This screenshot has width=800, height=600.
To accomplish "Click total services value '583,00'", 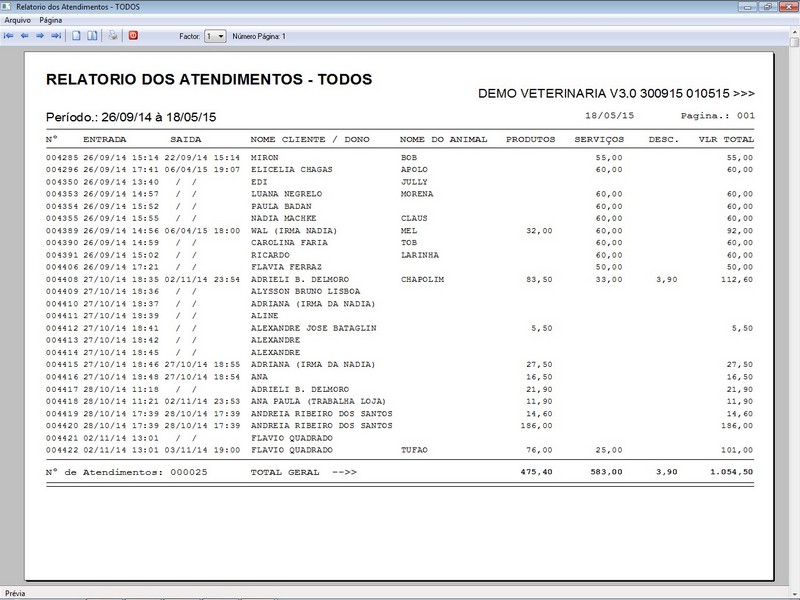I will point(606,472).
